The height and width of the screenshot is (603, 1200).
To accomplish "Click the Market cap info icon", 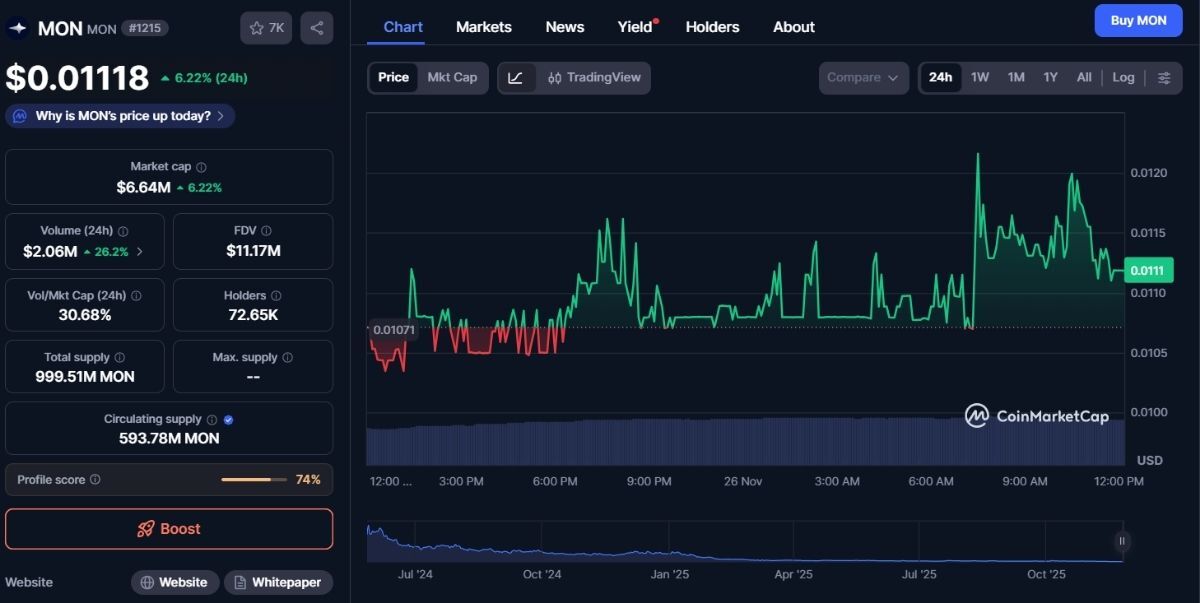I will pyautogui.click(x=201, y=167).
